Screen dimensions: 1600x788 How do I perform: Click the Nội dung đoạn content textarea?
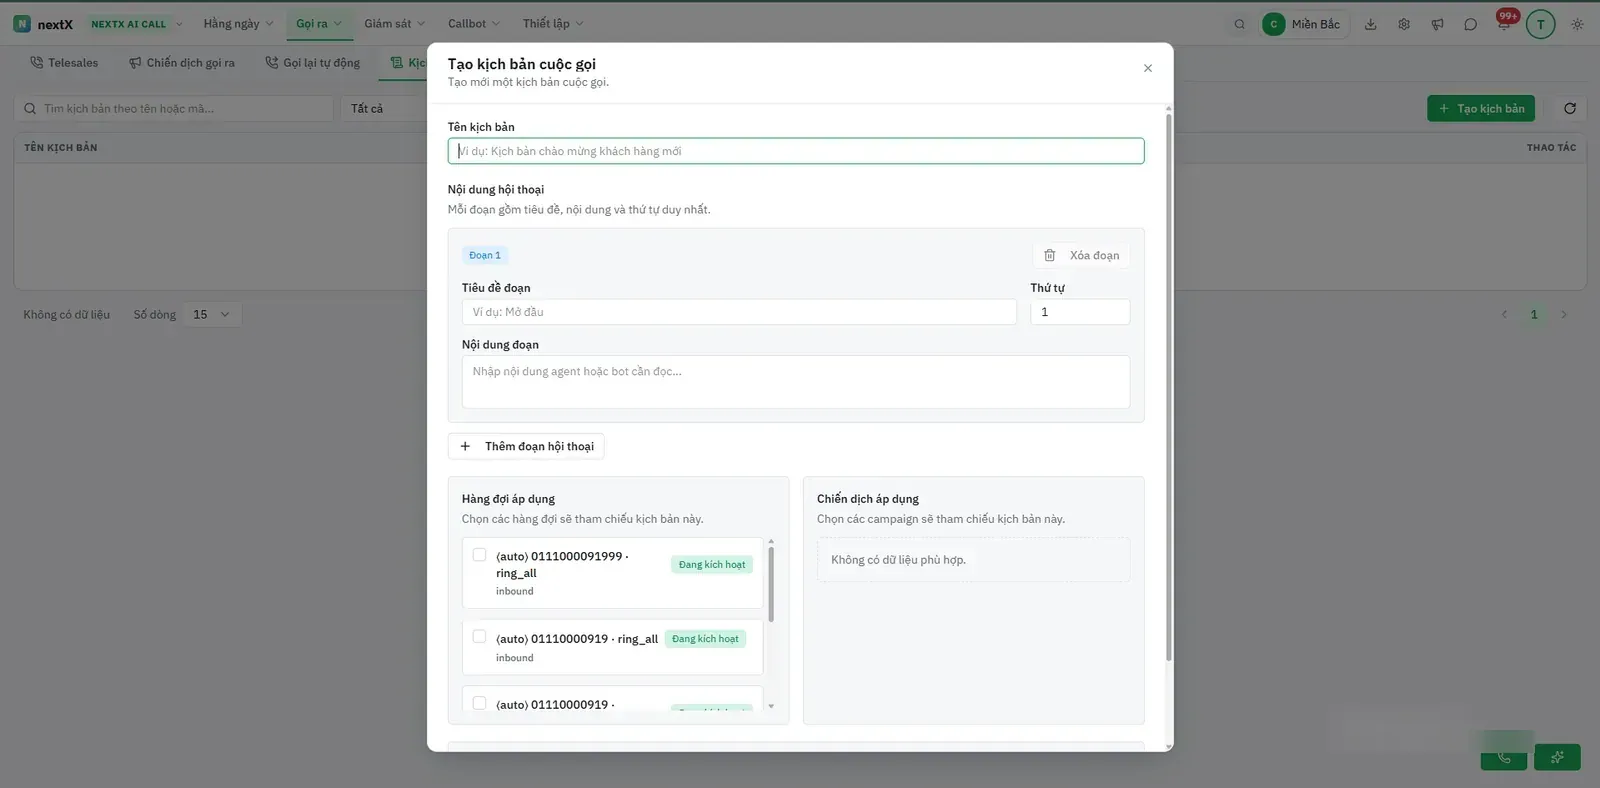point(796,382)
